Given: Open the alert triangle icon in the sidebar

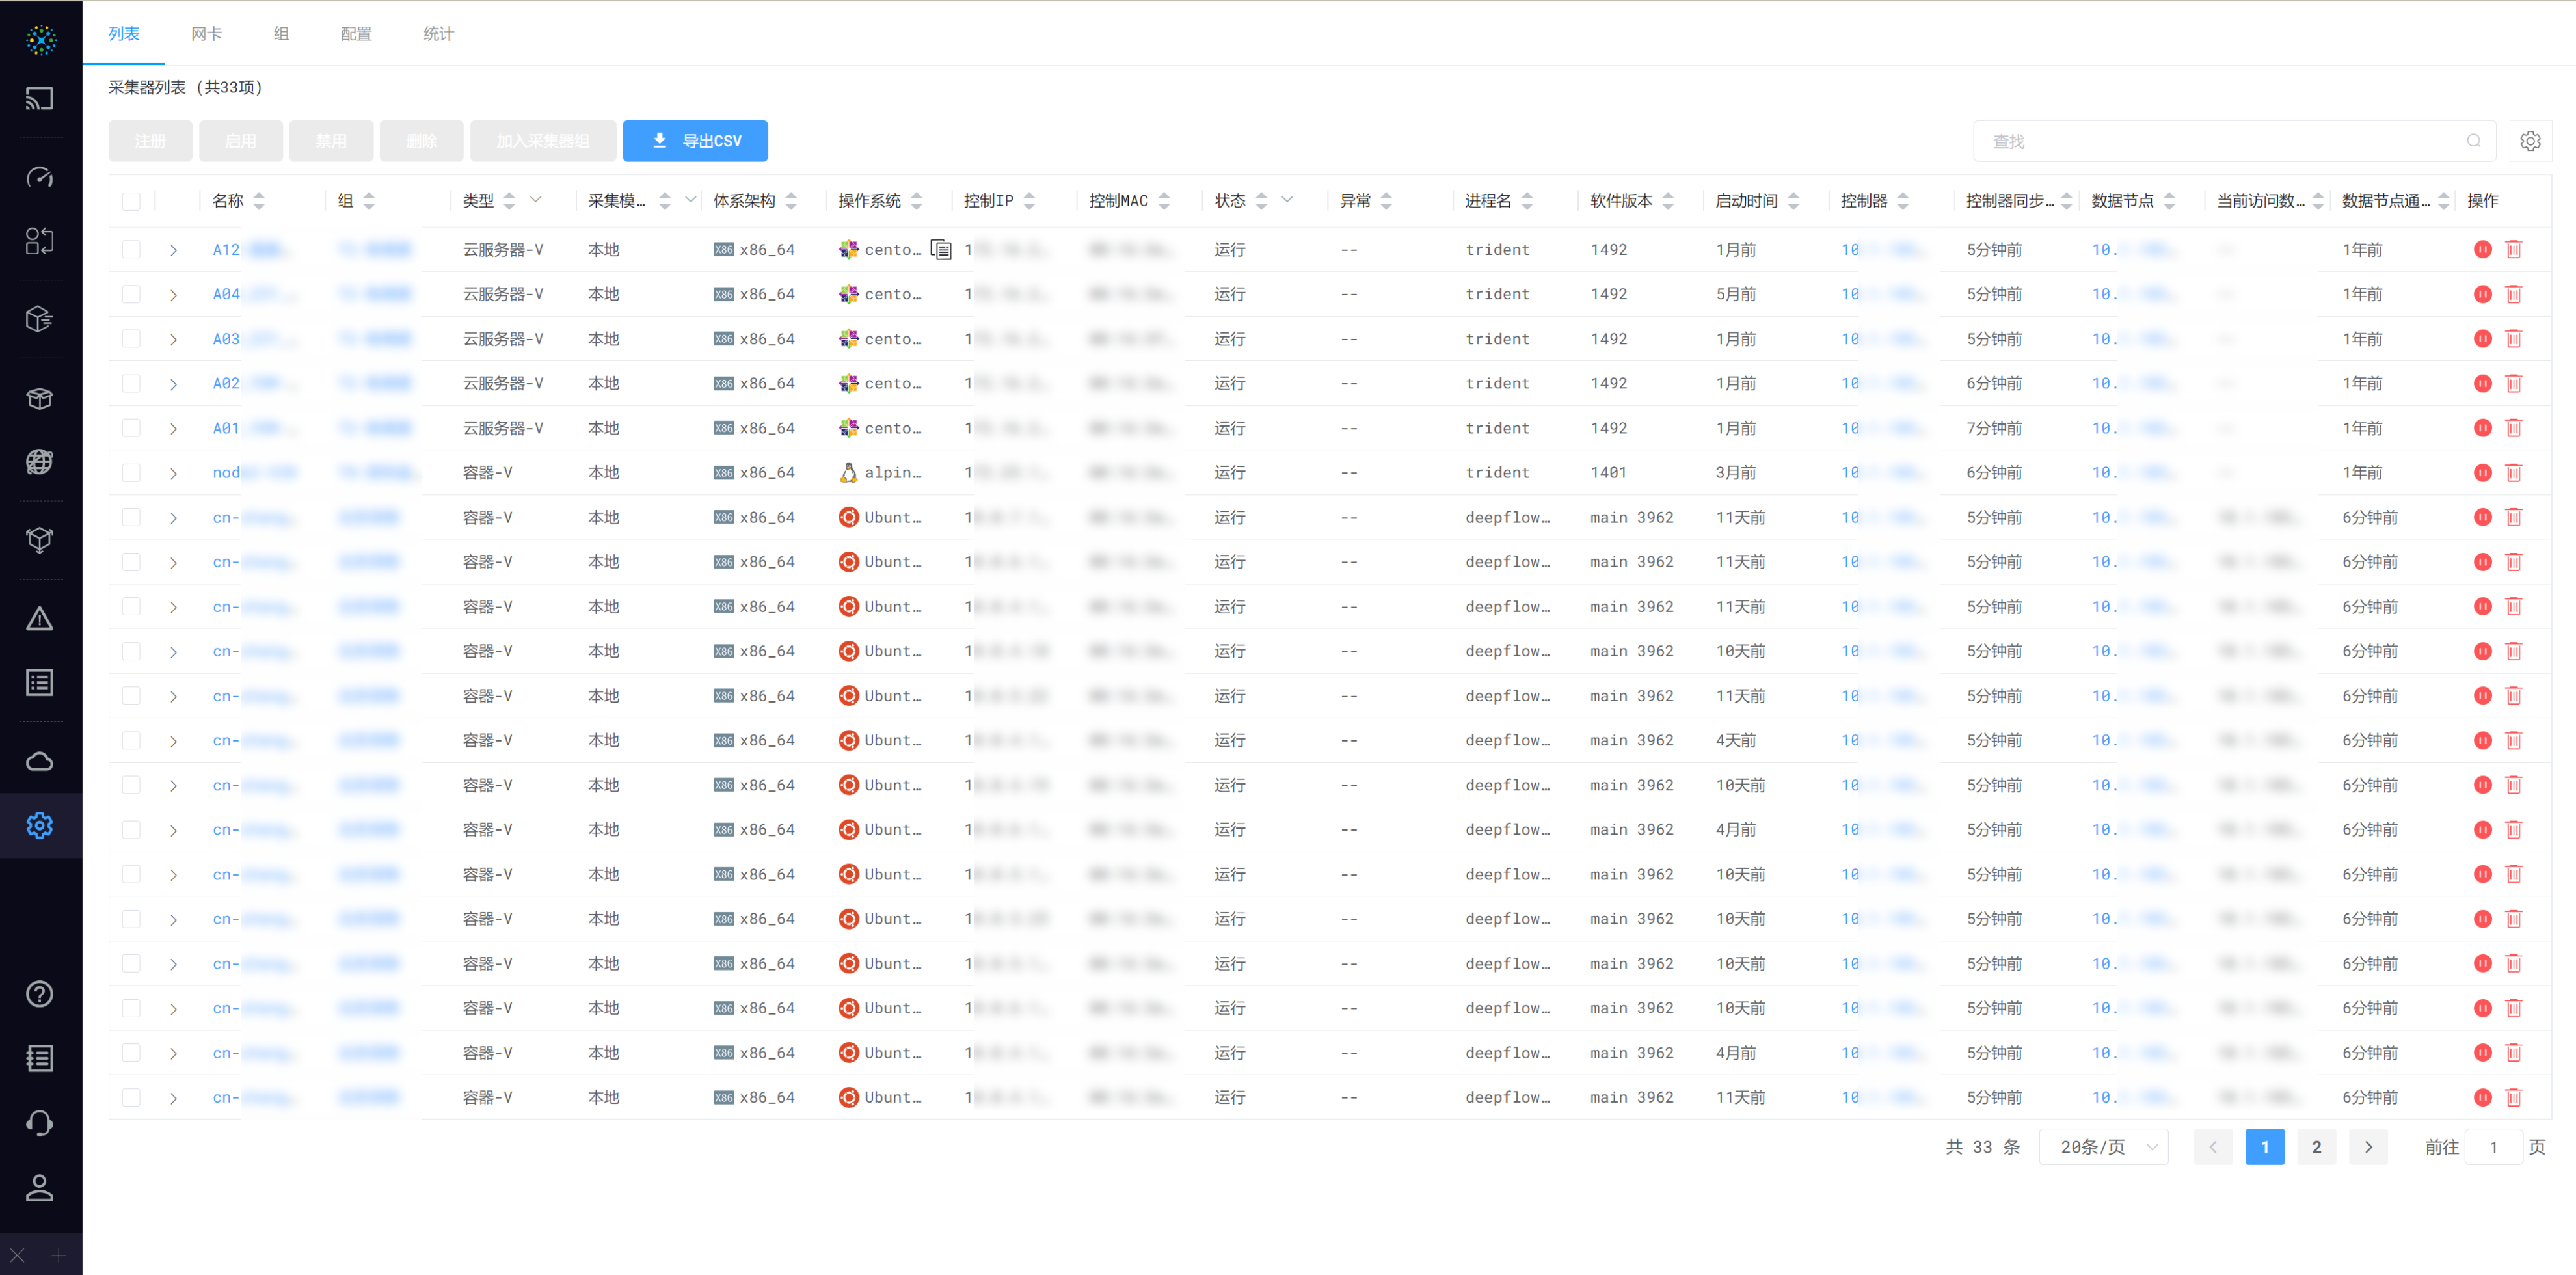Looking at the screenshot, I should 40,619.
